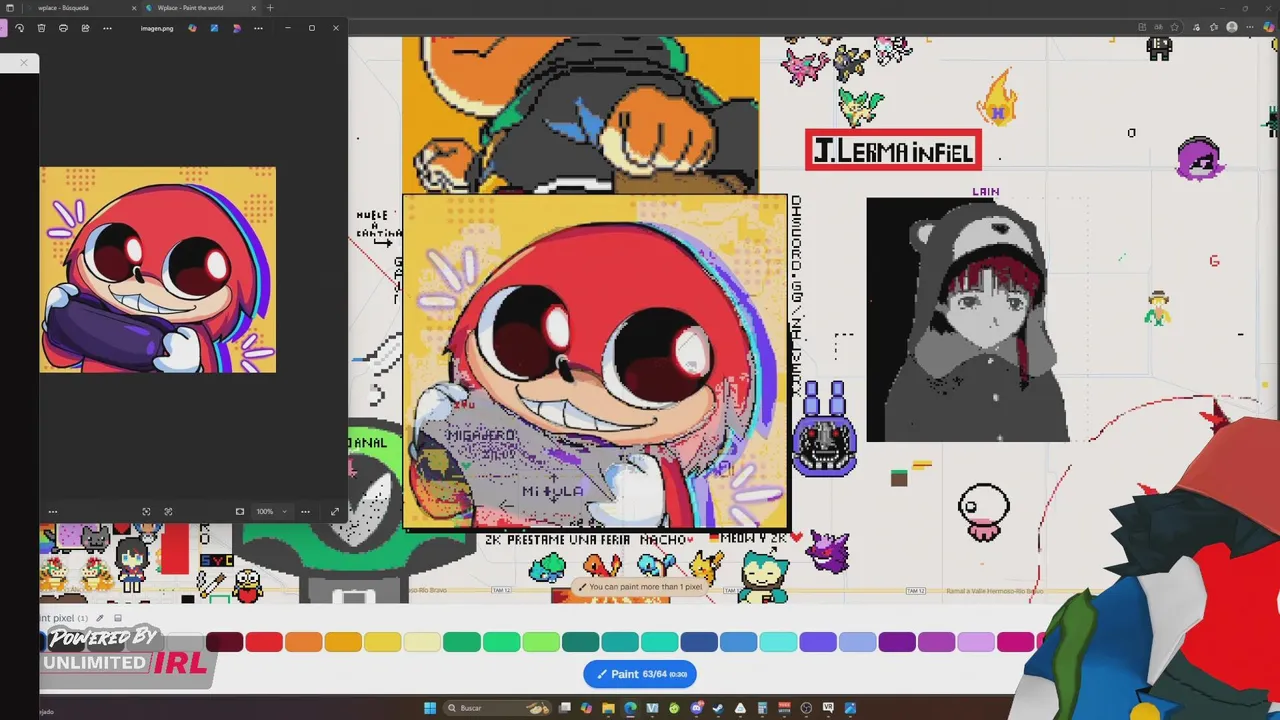The image size is (1280, 720).
Task: Pick the light lavender color swatch
Action: tap(976, 642)
